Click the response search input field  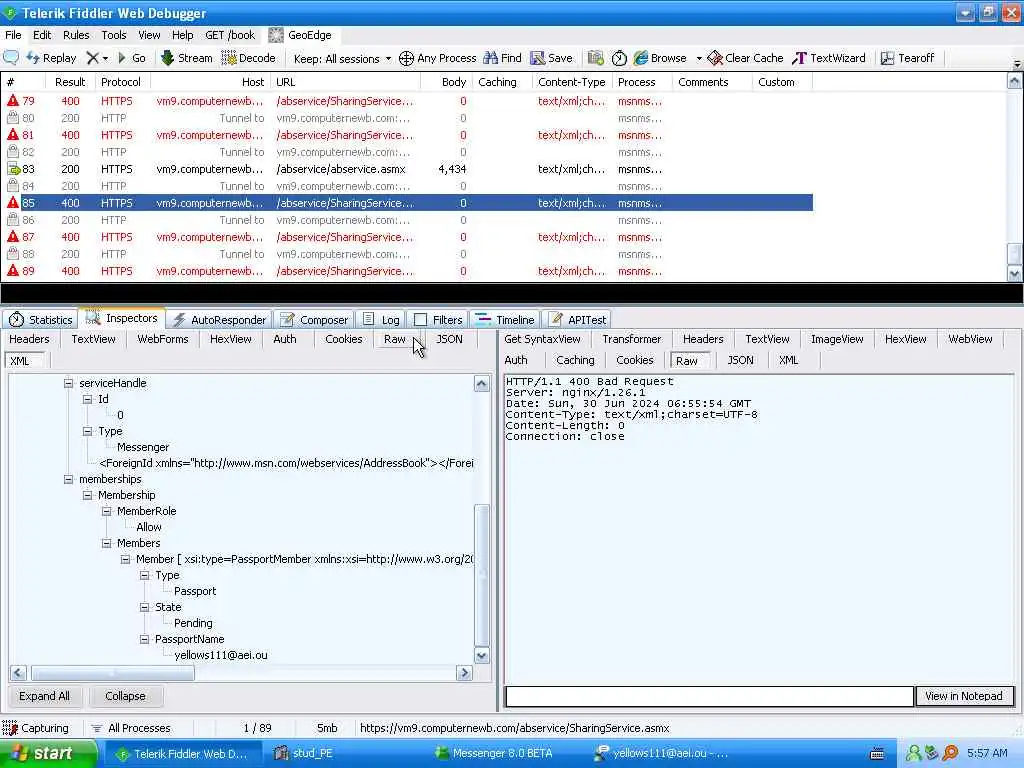pyautogui.click(x=709, y=696)
